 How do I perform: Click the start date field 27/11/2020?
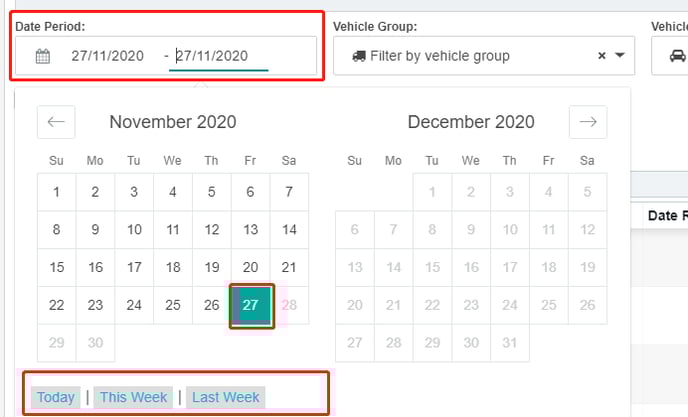[108, 56]
